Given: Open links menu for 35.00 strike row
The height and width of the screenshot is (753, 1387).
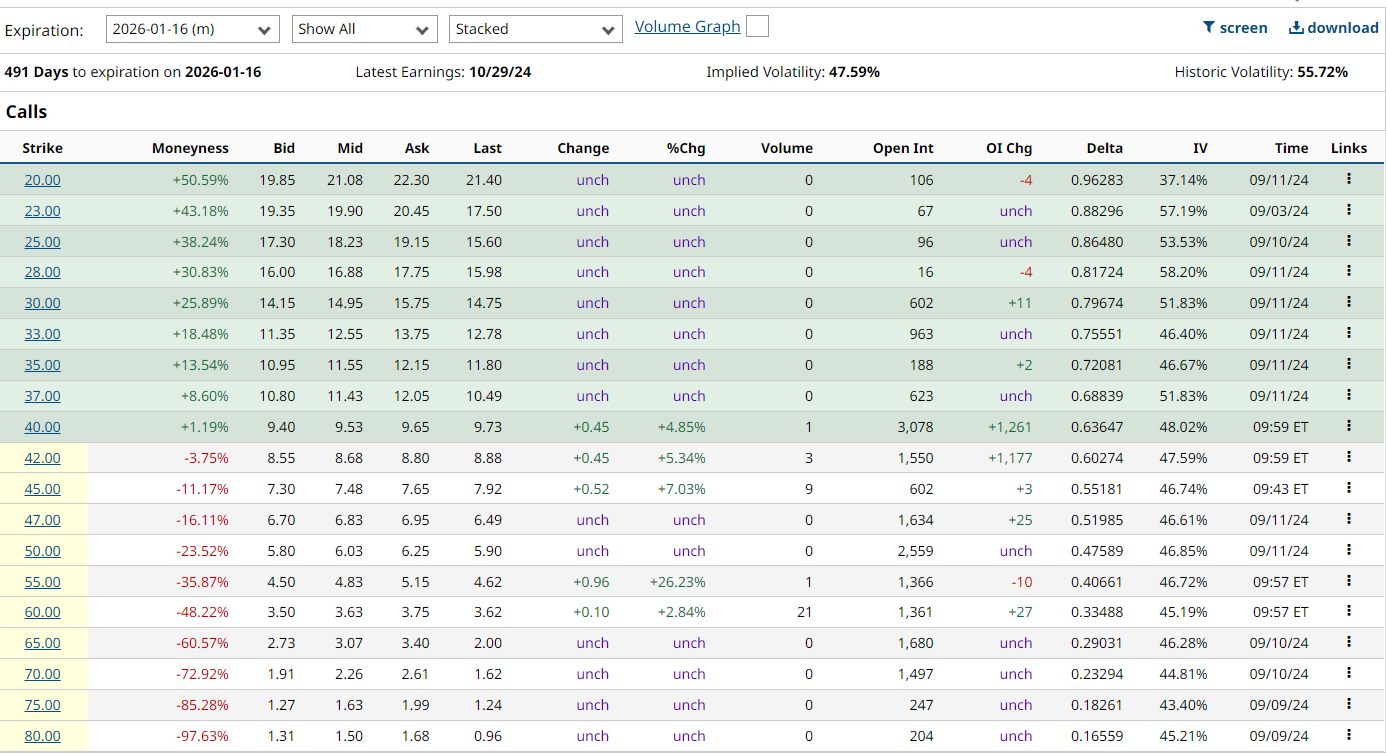Looking at the screenshot, I should click(x=1348, y=364).
